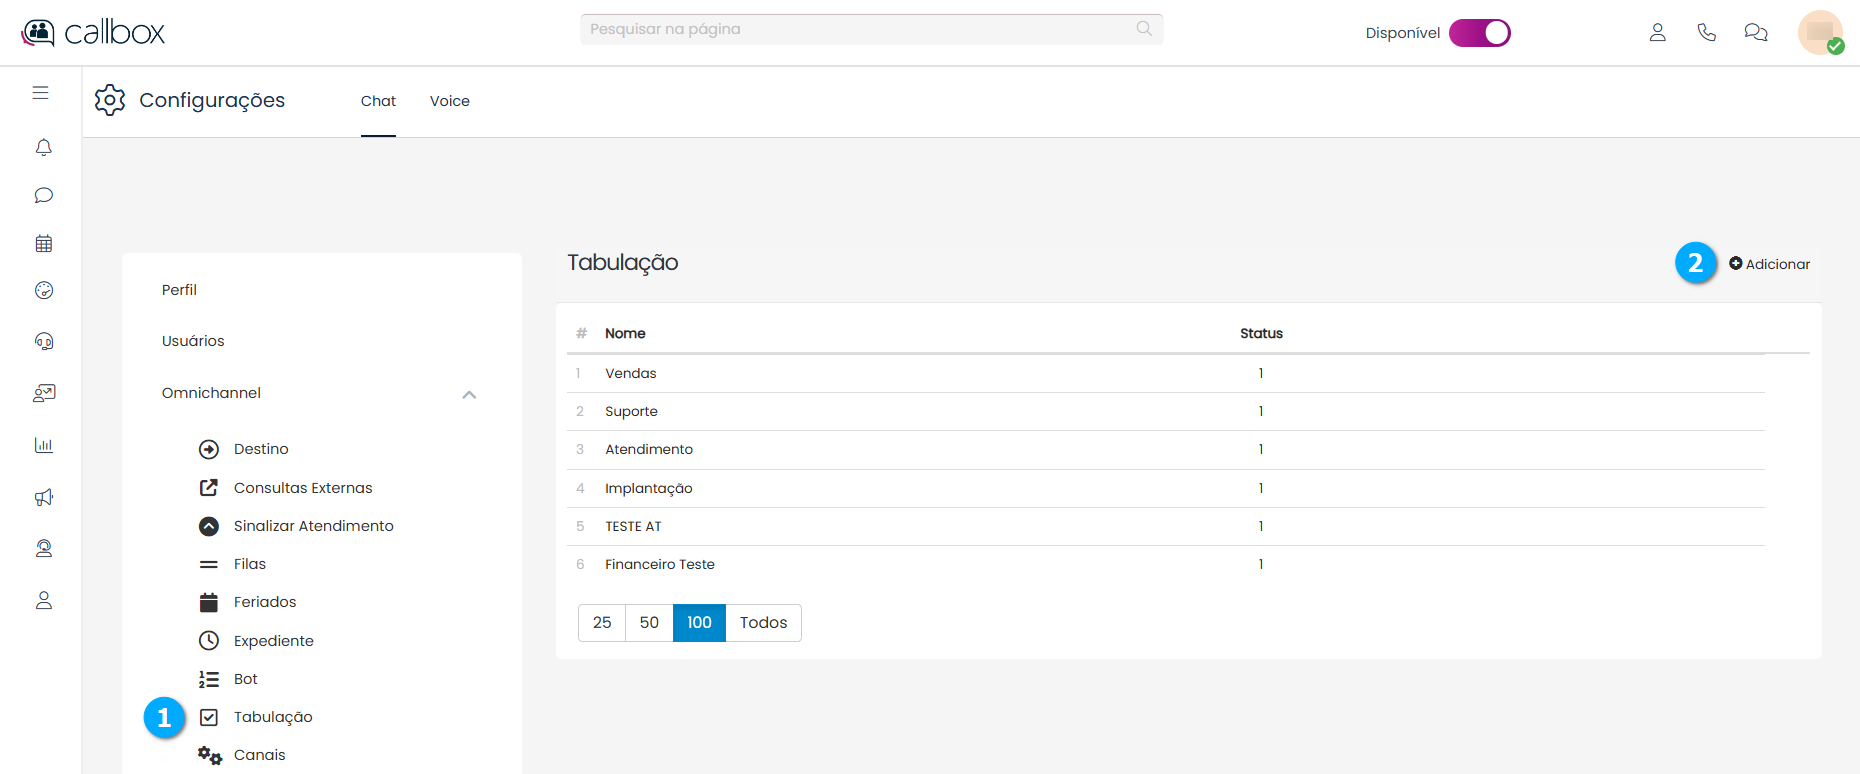
Task: Select 25 items per page
Action: 601,623
